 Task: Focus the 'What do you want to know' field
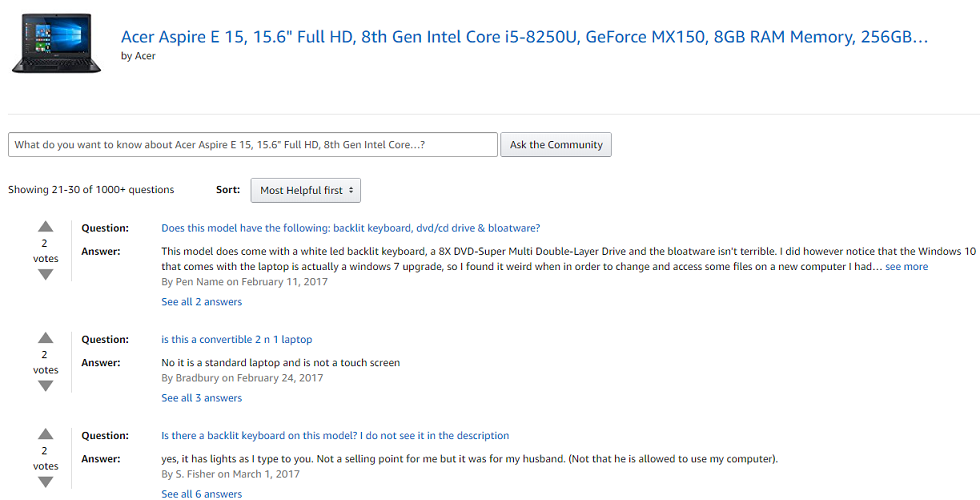click(253, 144)
